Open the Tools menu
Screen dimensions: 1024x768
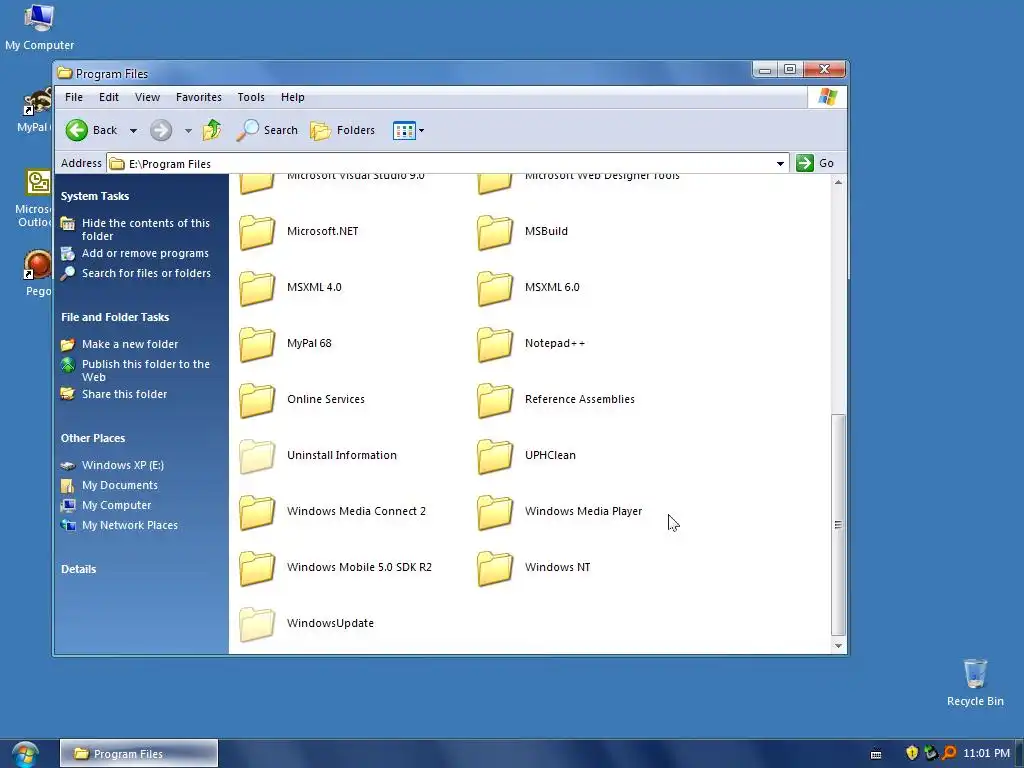251,97
